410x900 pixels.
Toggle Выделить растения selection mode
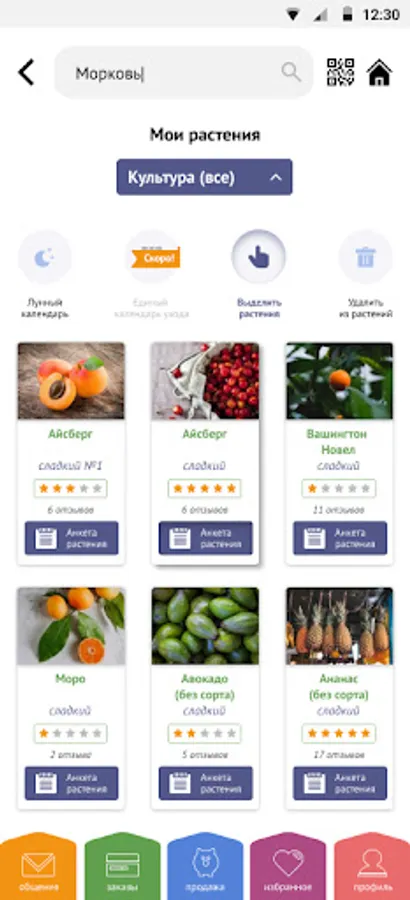(259, 257)
